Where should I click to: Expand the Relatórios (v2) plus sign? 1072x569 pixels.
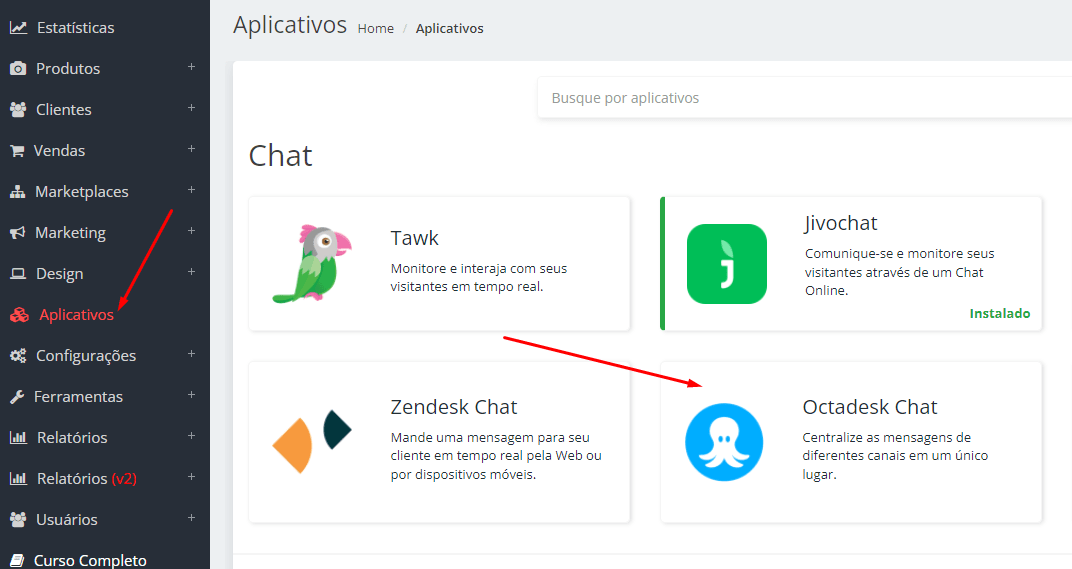tap(191, 477)
